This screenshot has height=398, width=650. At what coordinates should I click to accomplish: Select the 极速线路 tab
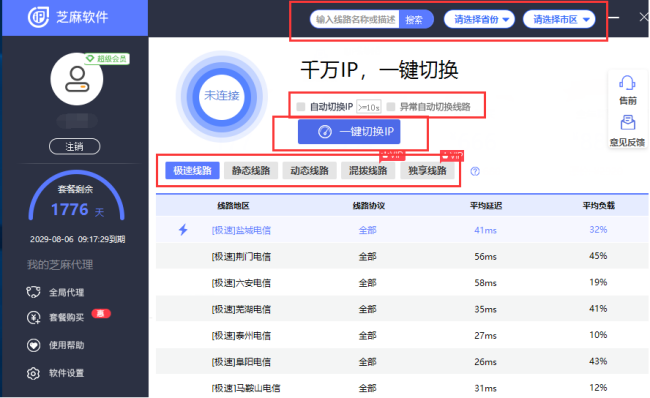(x=192, y=170)
